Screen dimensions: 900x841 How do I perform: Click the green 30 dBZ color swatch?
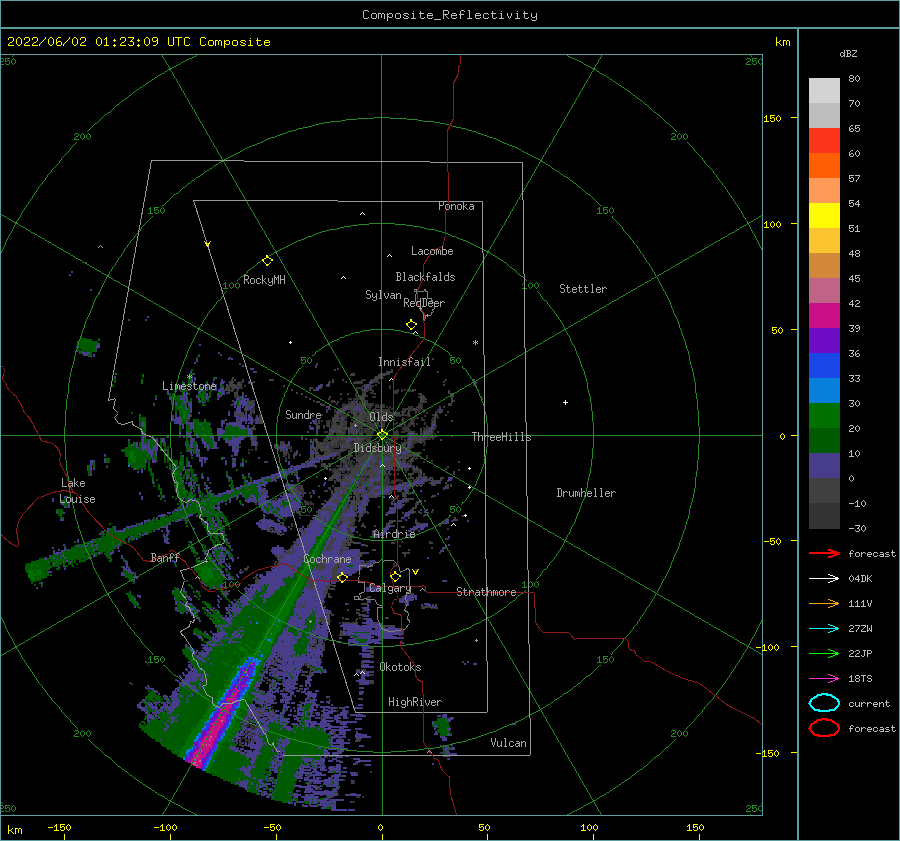pos(824,416)
